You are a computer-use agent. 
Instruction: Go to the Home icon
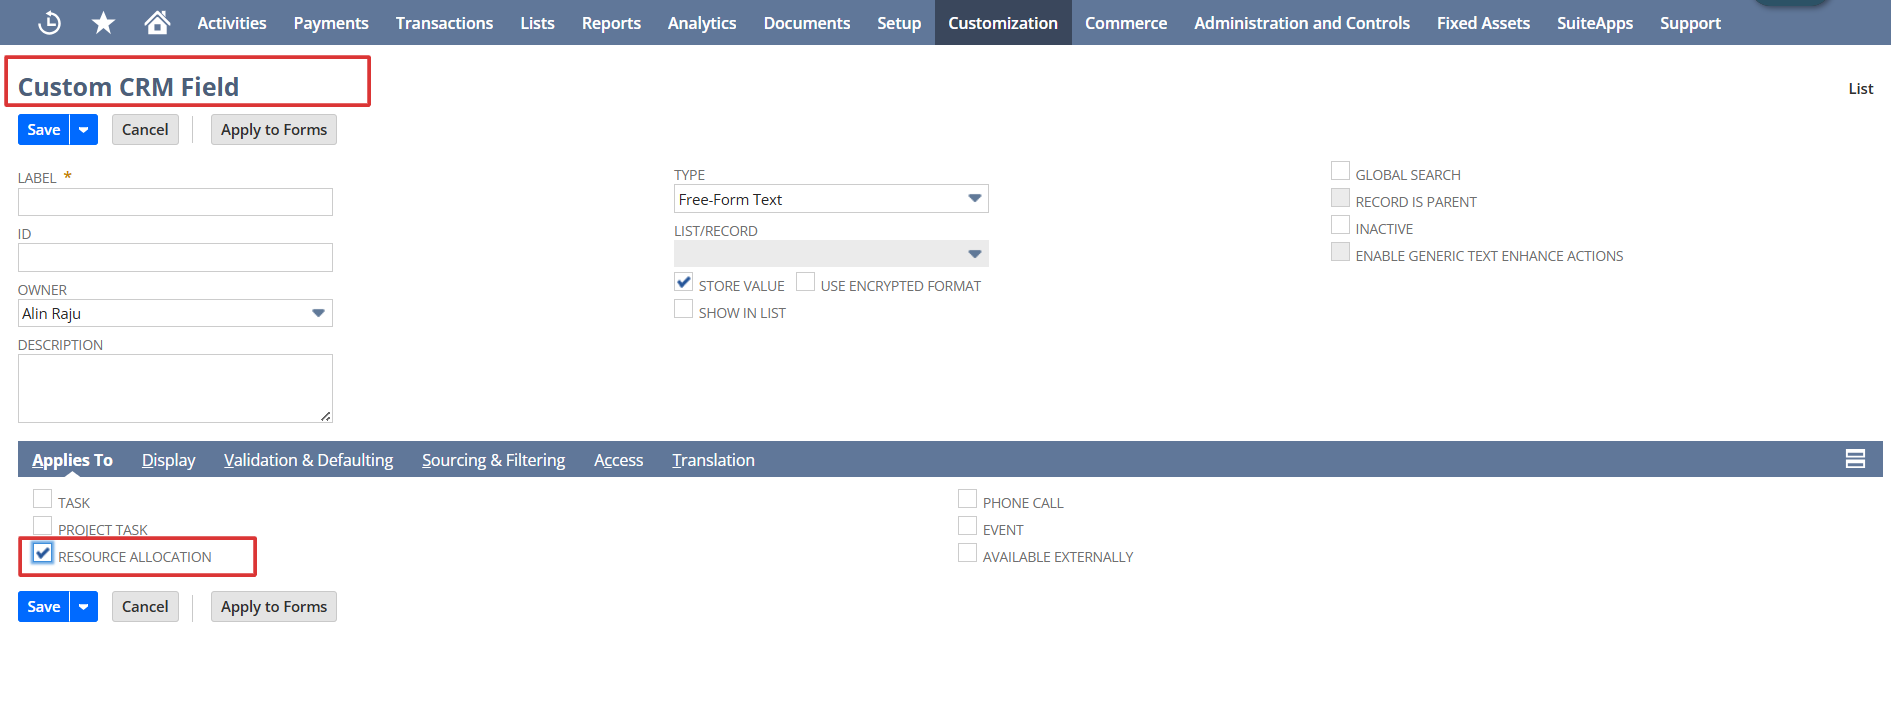(157, 22)
